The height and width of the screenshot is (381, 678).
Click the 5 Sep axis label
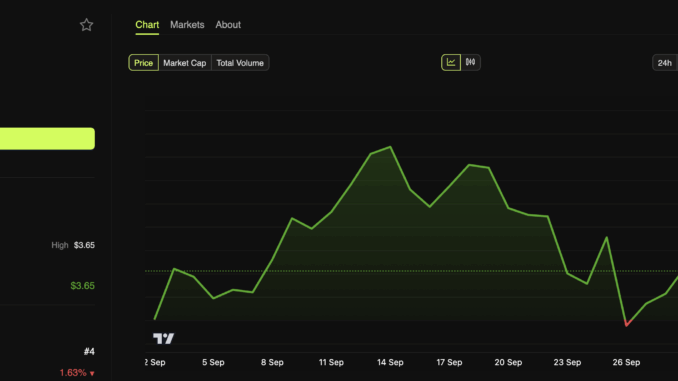coord(213,362)
